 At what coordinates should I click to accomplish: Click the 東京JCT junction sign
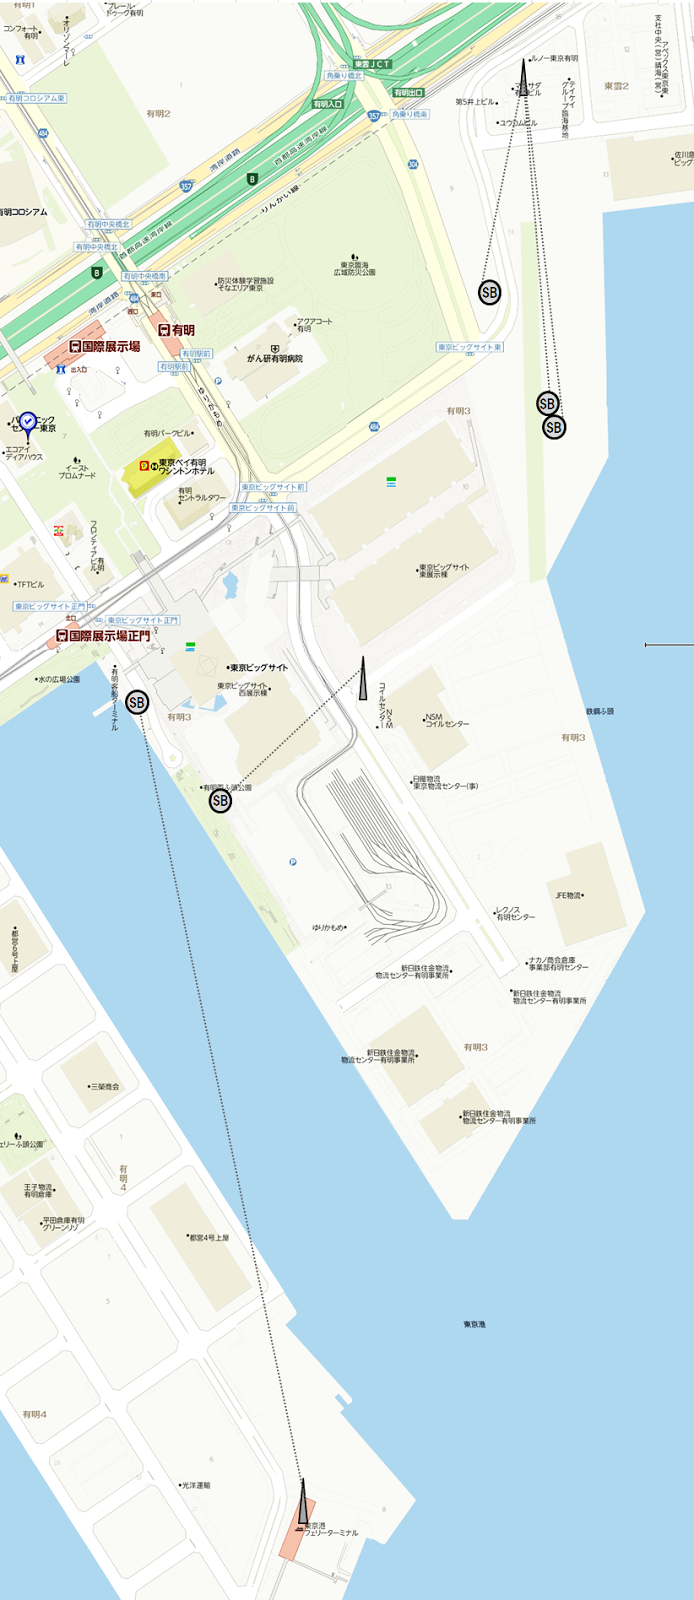point(373,64)
